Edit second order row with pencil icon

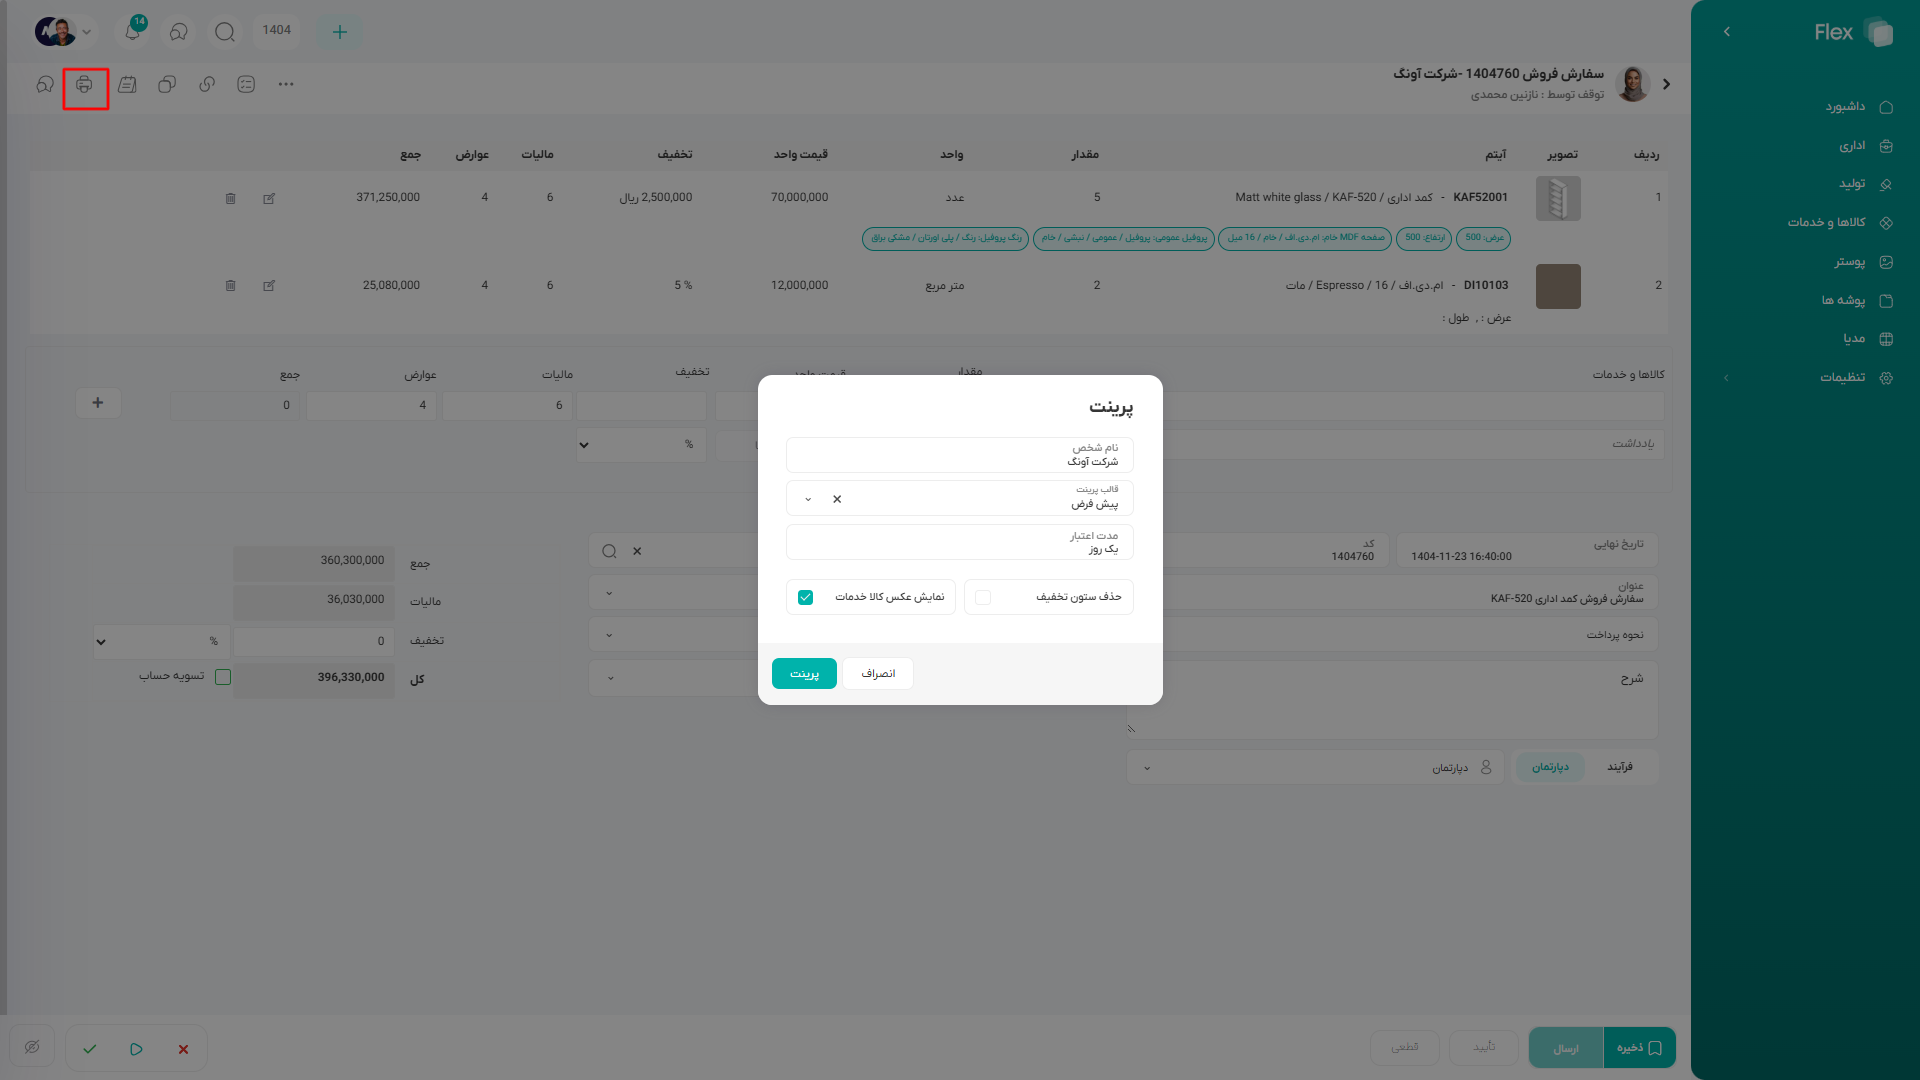[x=269, y=286]
